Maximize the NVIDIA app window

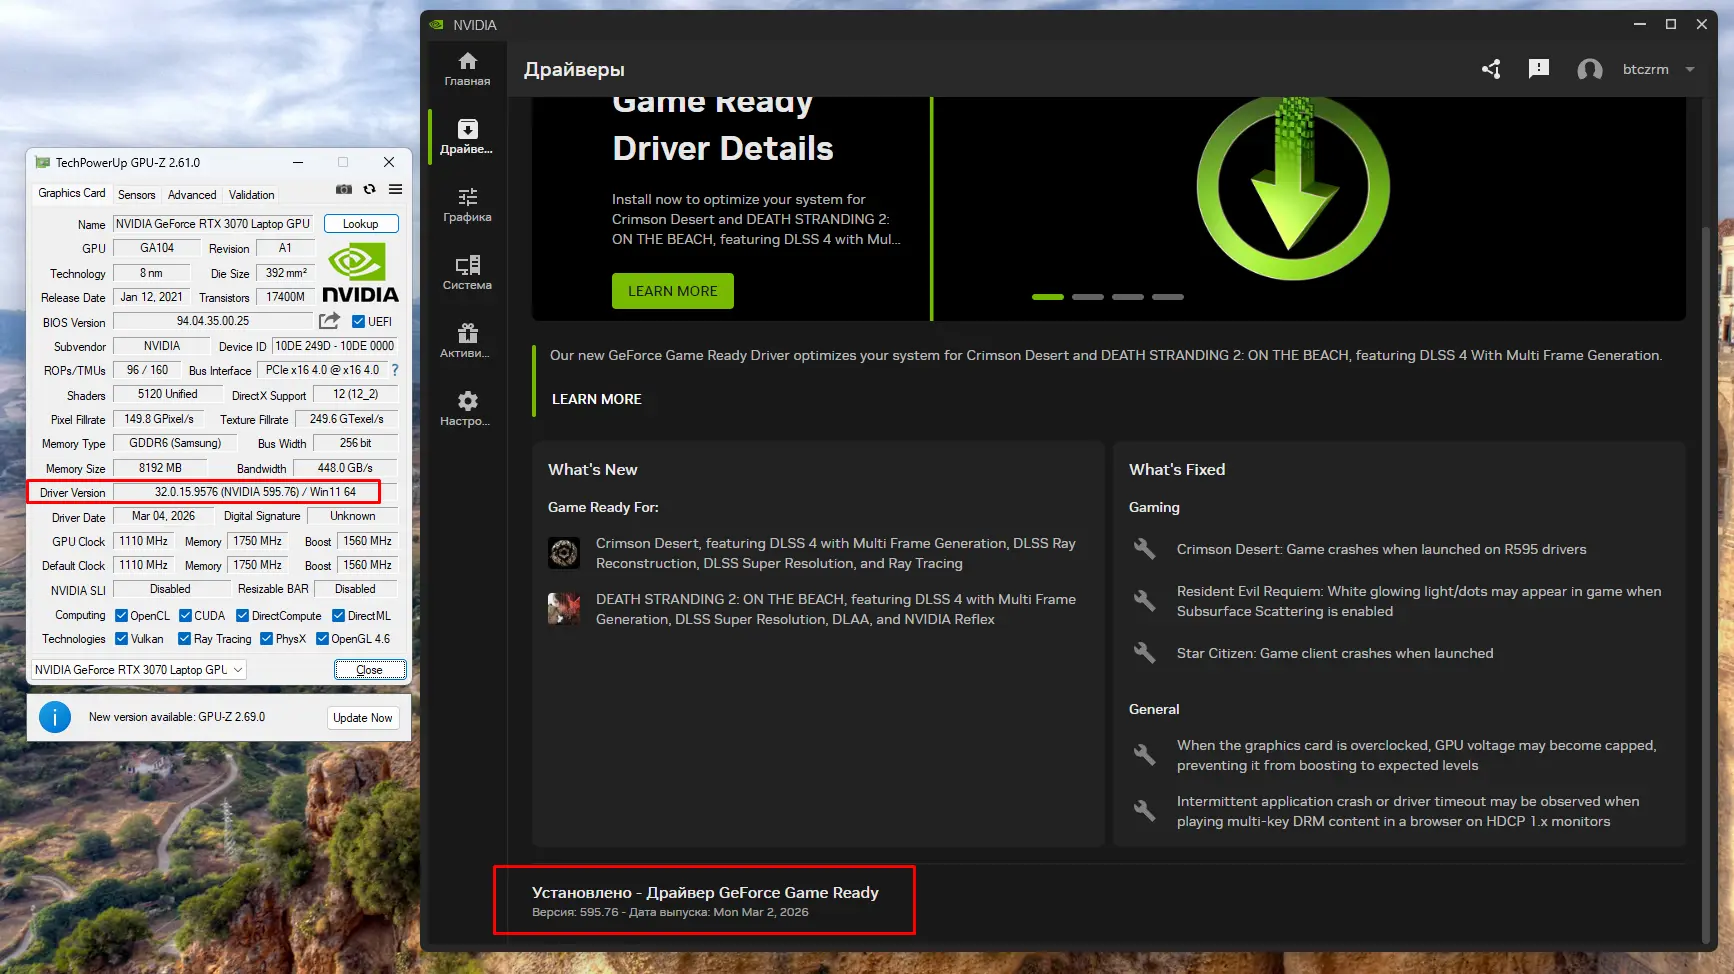(1671, 24)
